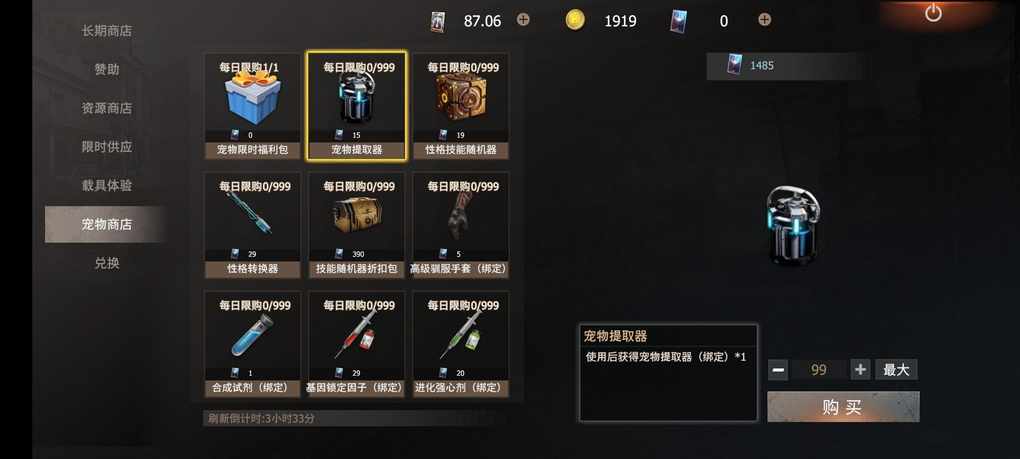The height and width of the screenshot is (459, 1020).
Task: Open the 限时供应 tab
Action: 107,147
